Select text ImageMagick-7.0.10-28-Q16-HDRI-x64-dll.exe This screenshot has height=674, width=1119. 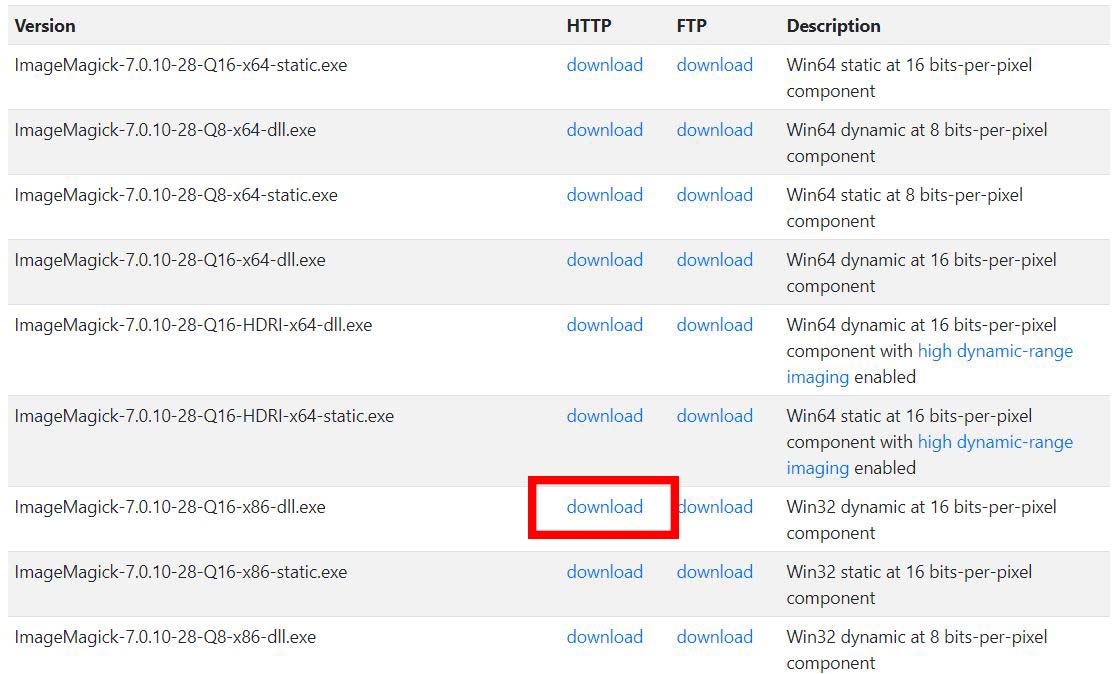(193, 325)
